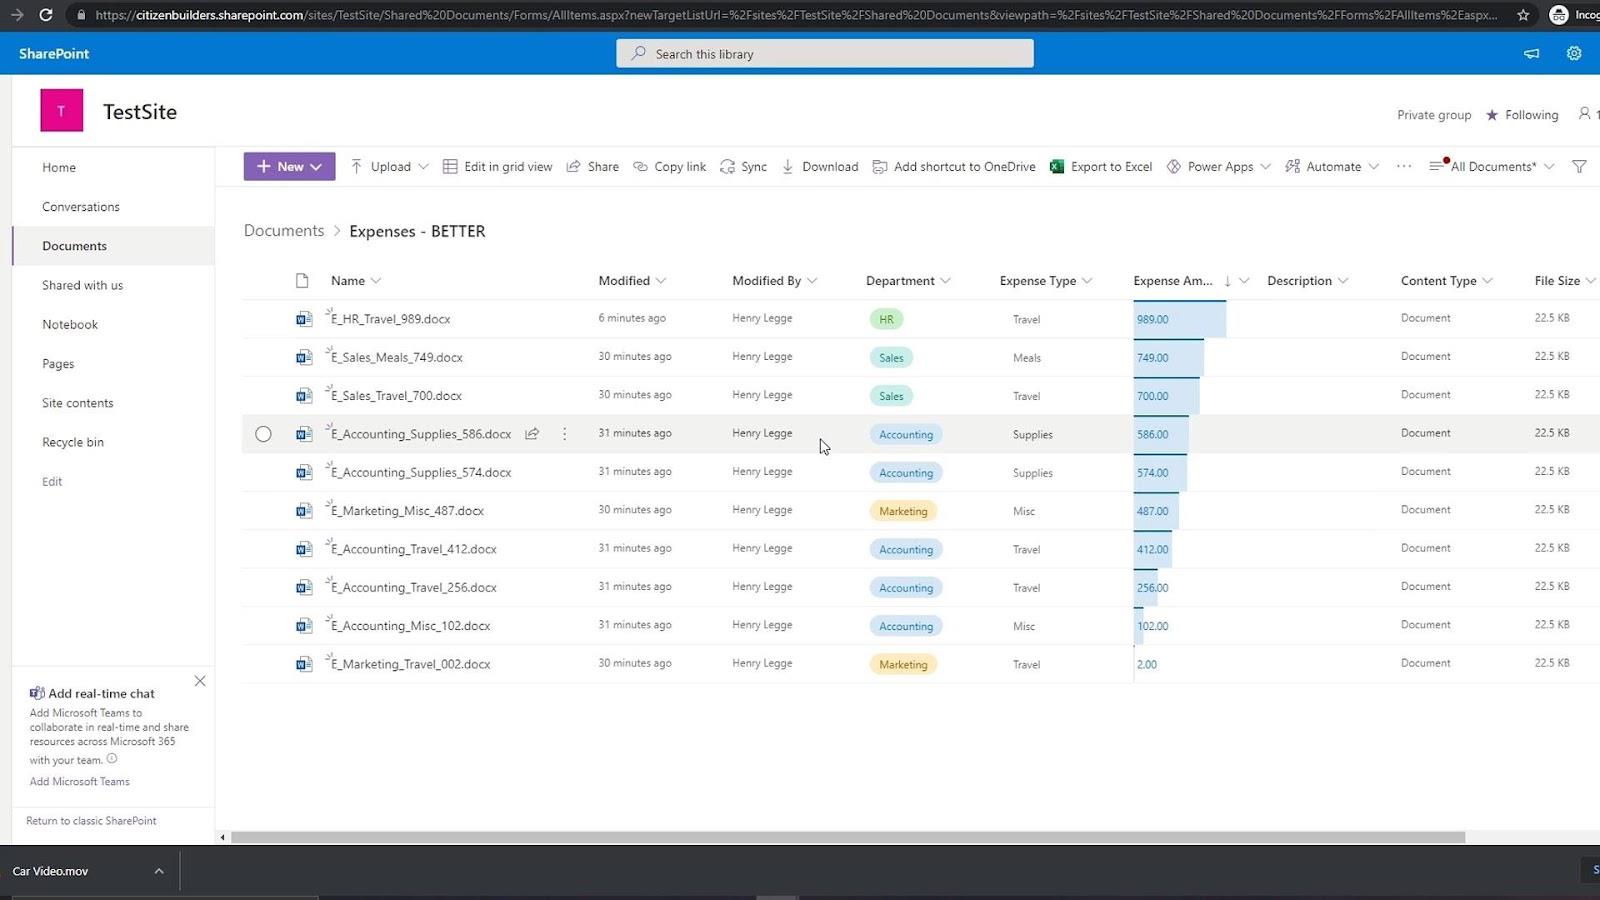Viewport: 1600px width, 900px height.
Task: Click the Word icon of E_Sales_Meals_749.docx
Action: pyautogui.click(x=303, y=357)
